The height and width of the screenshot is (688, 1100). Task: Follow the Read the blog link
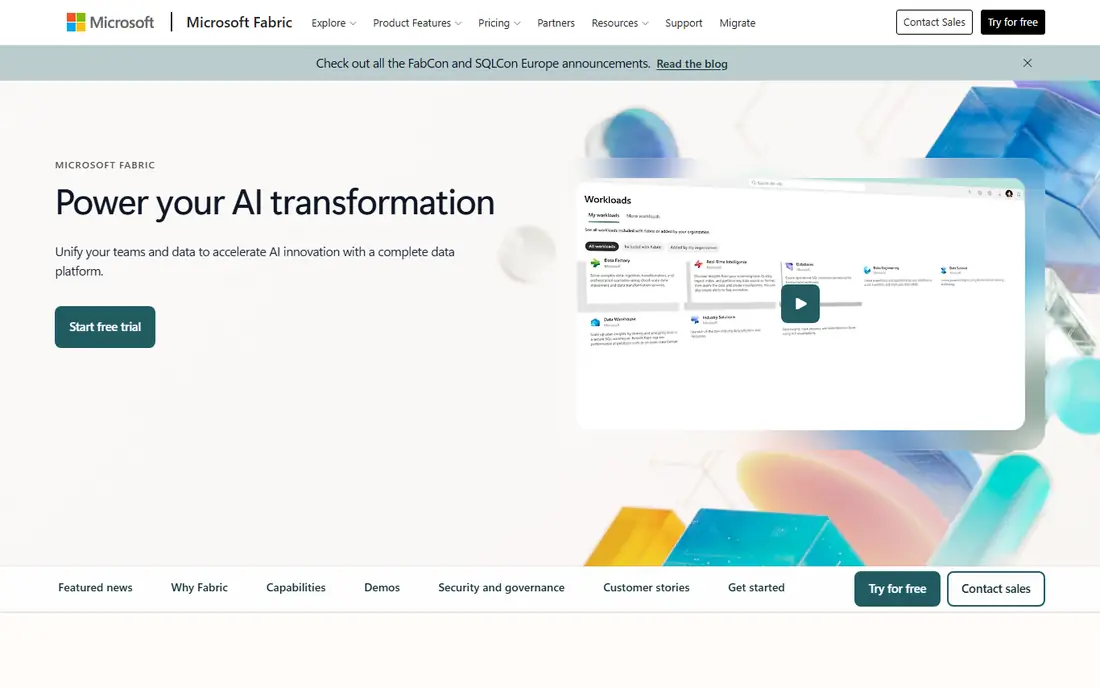pyautogui.click(x=692, y=64)
